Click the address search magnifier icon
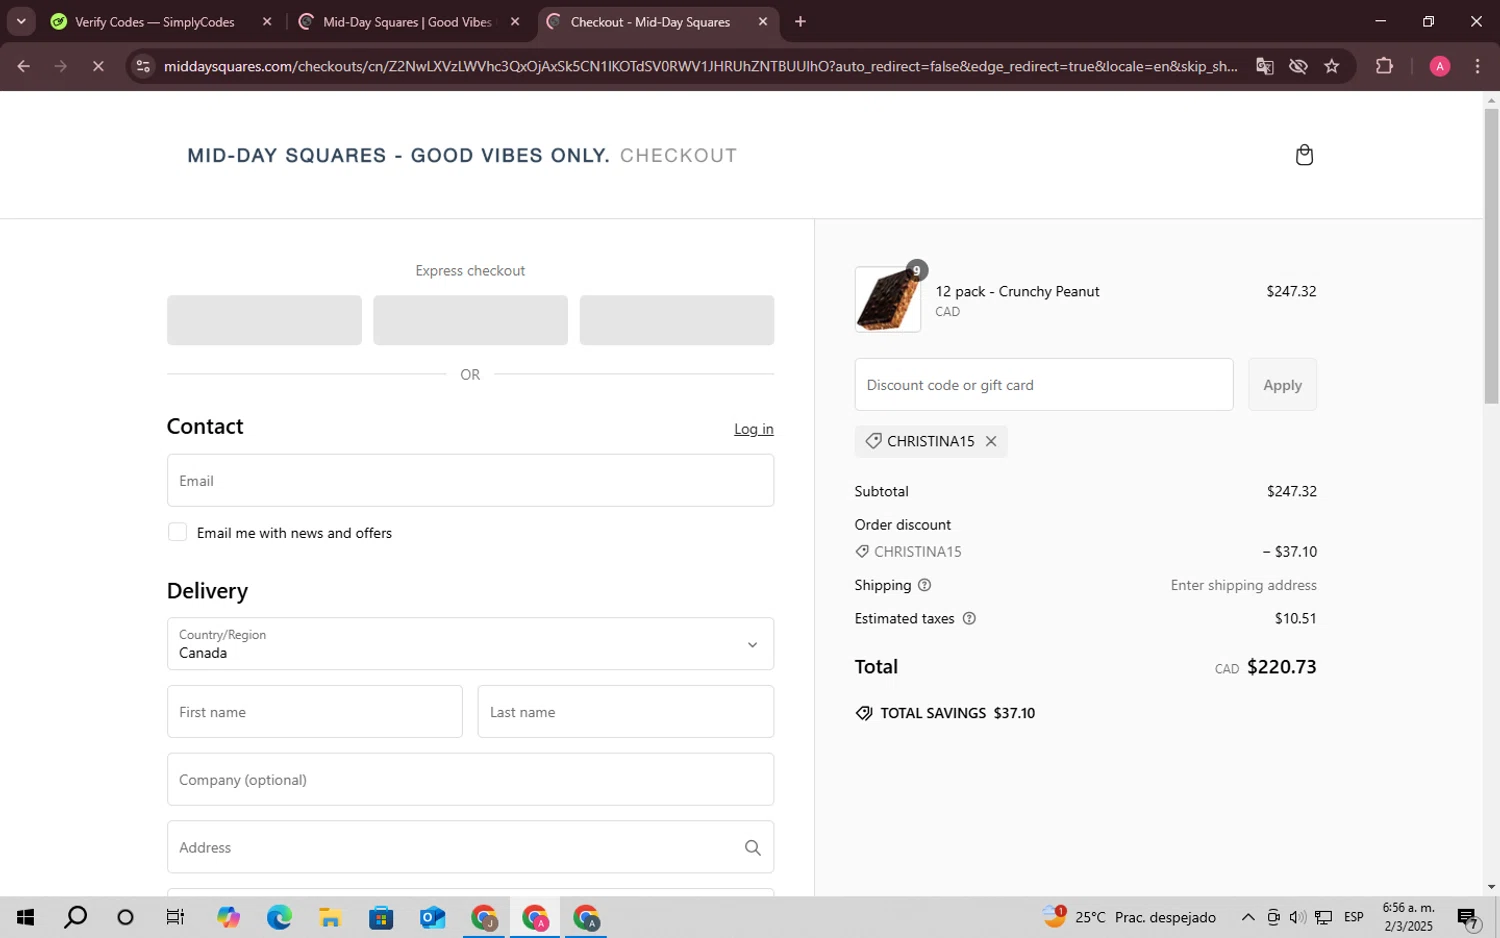 tap(753, 848)
